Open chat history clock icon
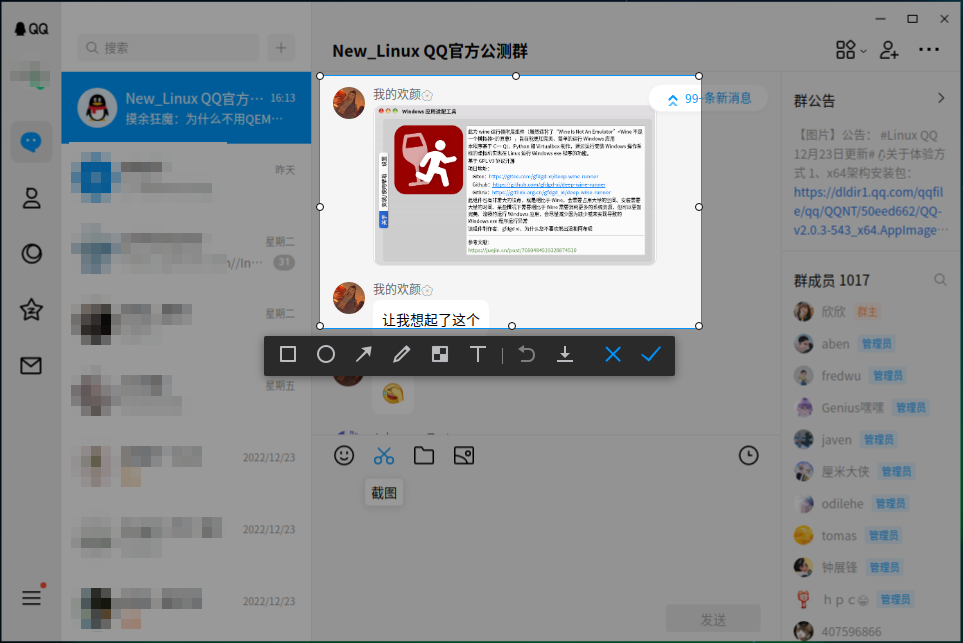This screenshot has width=963, height=643. tap(748, 456)
